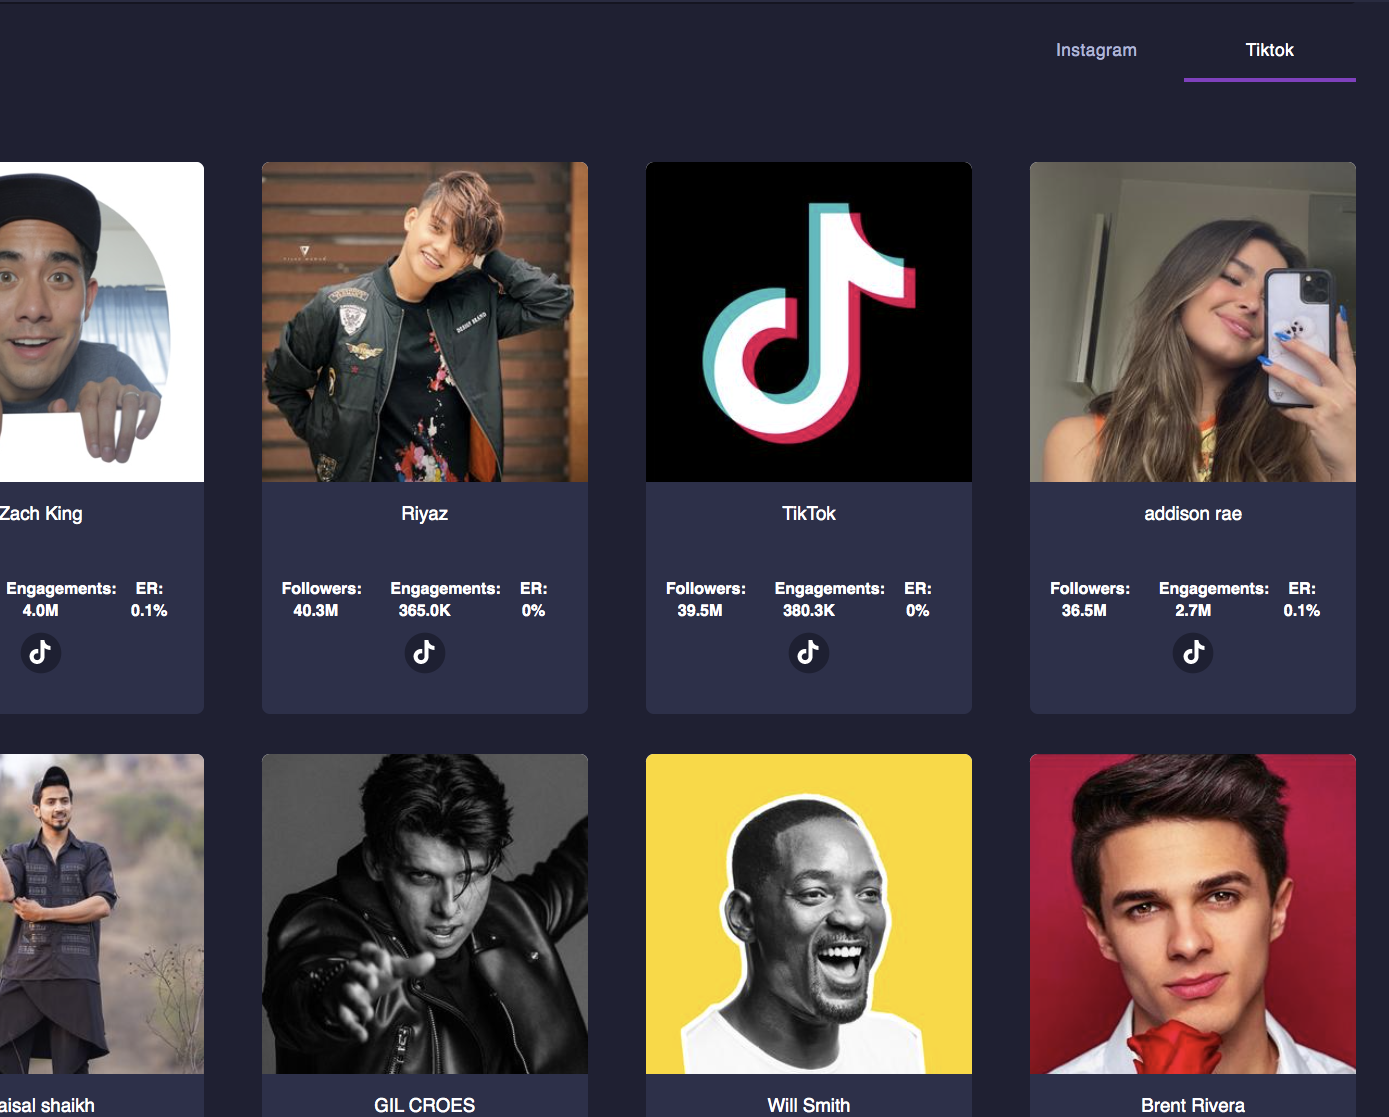Click the Riyaz name link

[425, 514]
